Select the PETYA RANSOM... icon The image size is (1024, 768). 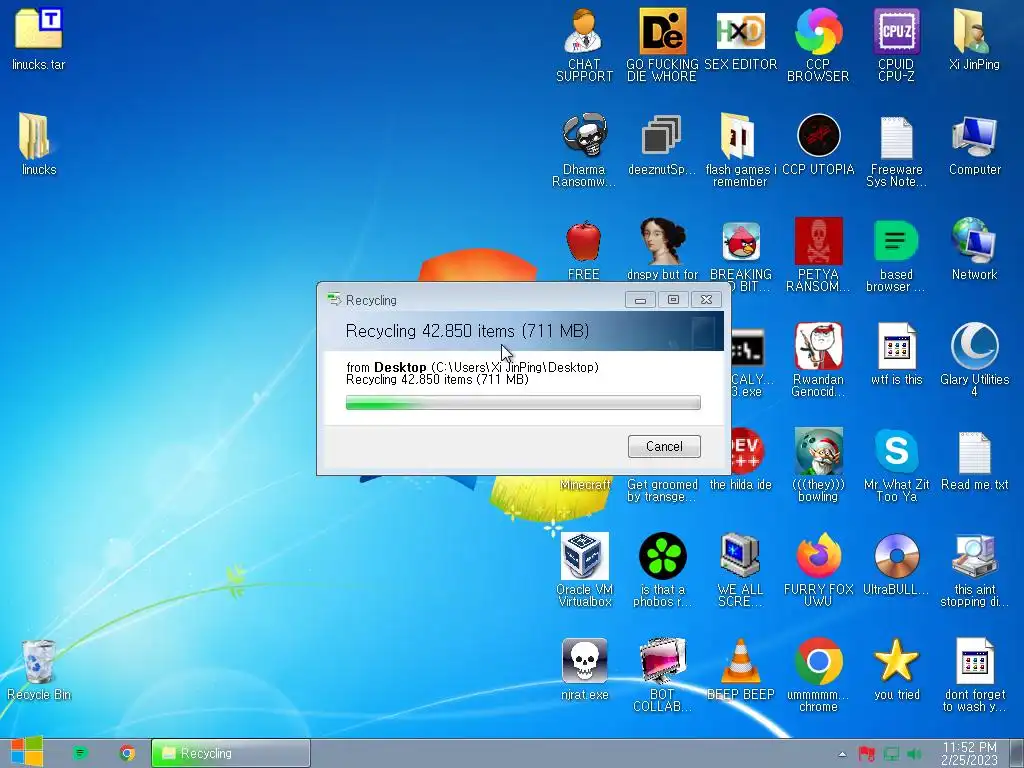[x=818, y=255]
